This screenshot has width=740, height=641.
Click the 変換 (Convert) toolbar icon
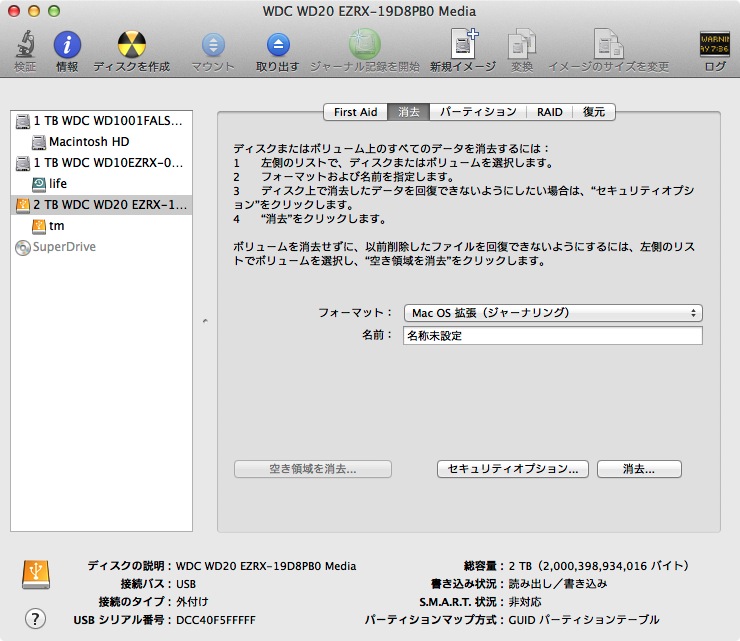[522, 45]
